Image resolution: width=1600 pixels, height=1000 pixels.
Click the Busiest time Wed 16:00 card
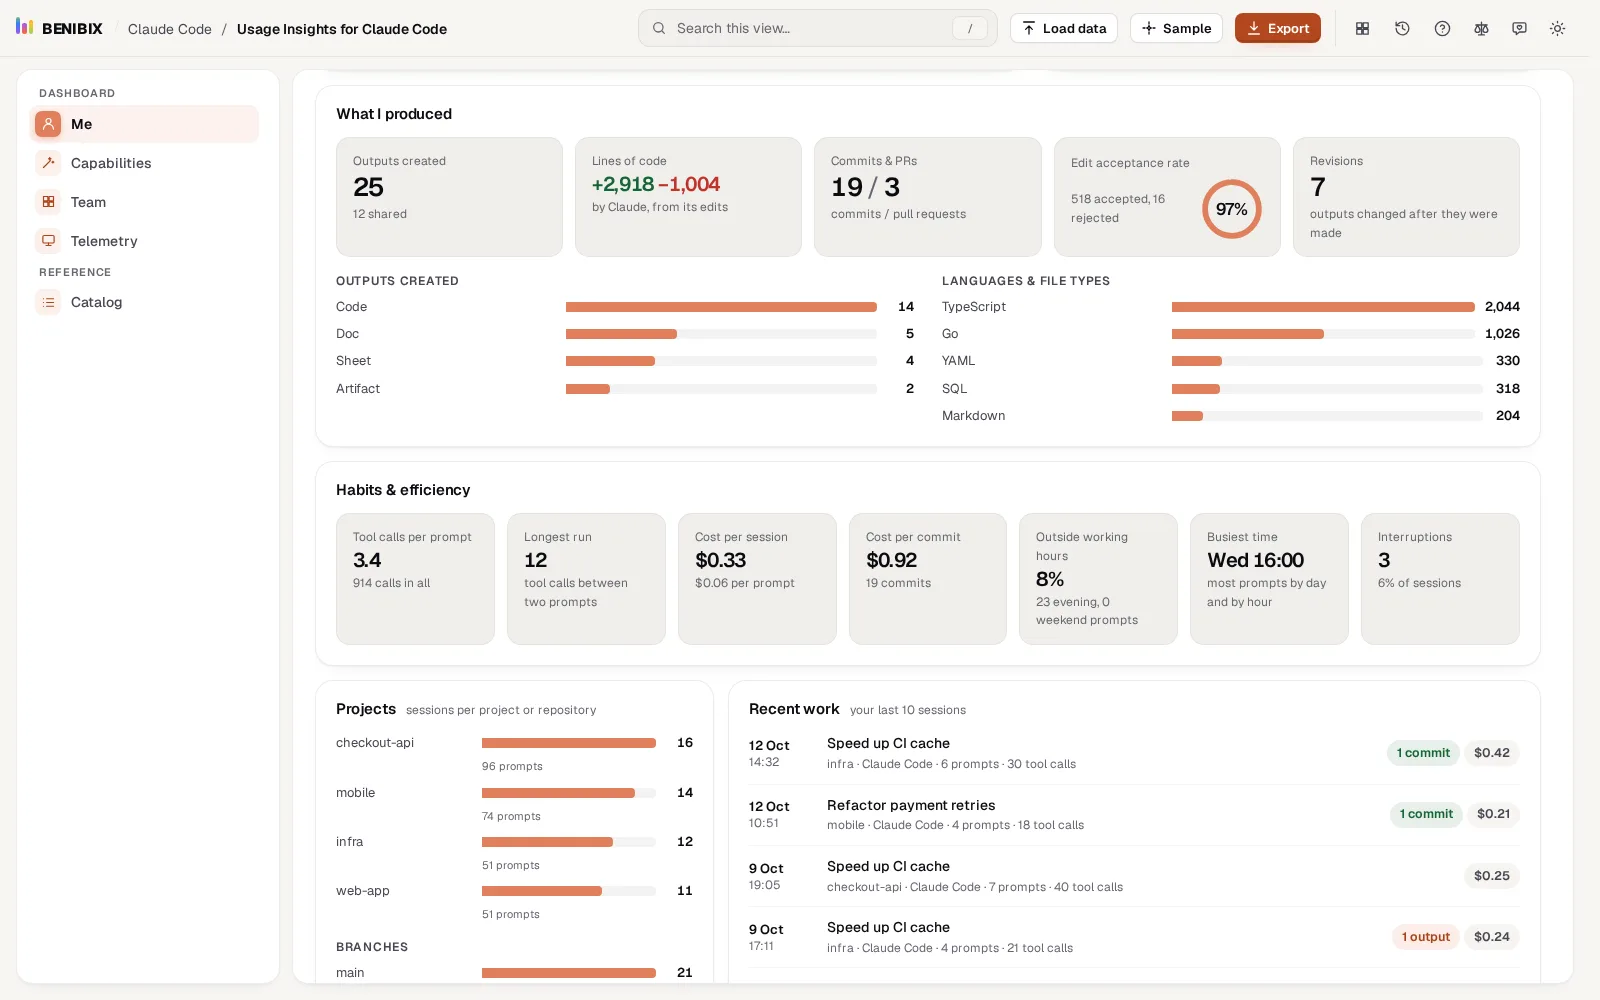click(1269, 579)
